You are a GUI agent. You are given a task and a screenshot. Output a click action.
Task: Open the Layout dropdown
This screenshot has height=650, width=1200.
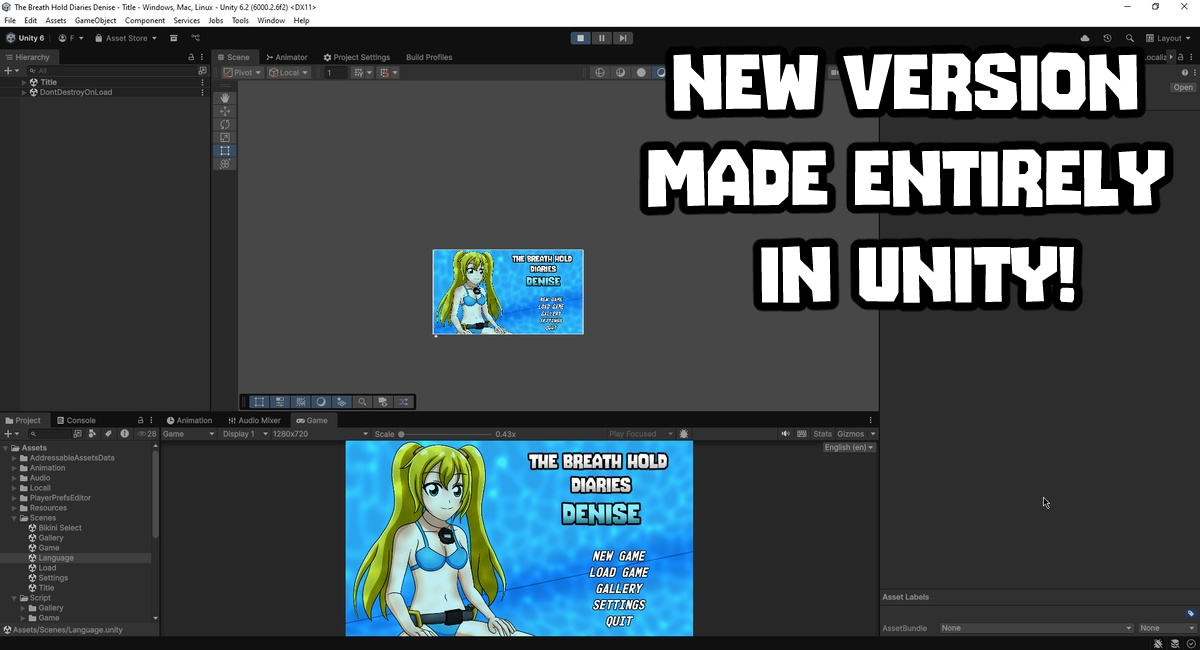tap(1169, 38)
